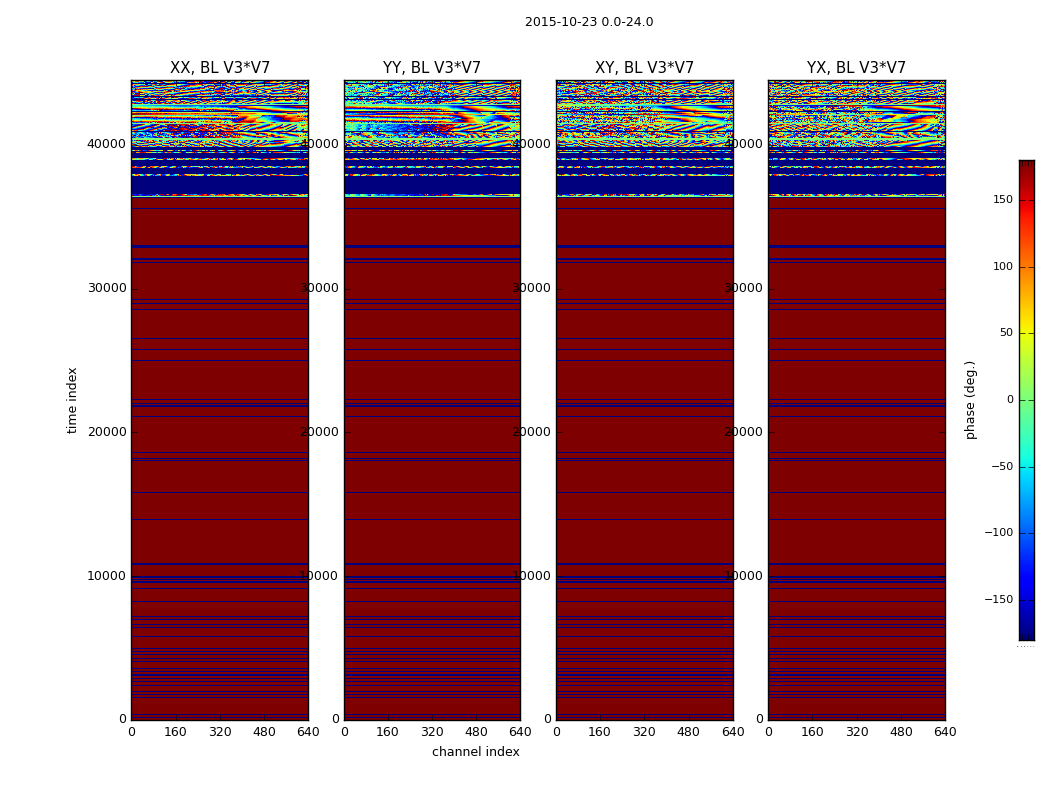1050x800 pixels.
Task: Select the "XX, BL V3*V7" subplot title
Action: pos(220,68)
